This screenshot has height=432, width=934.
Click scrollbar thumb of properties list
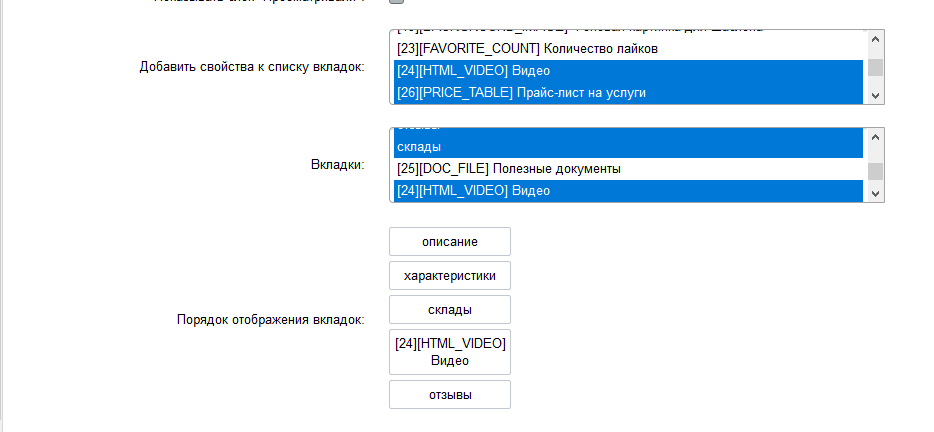875,67
